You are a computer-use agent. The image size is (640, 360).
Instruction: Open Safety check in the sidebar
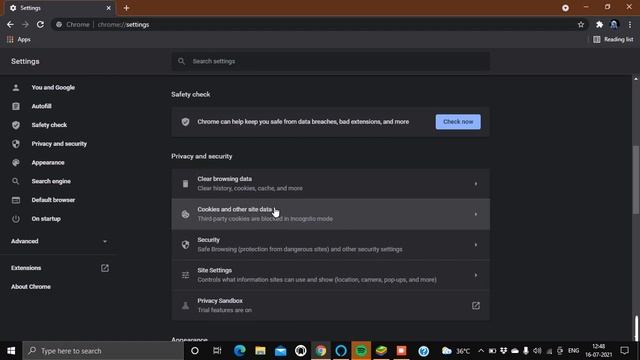coord(49,125)
